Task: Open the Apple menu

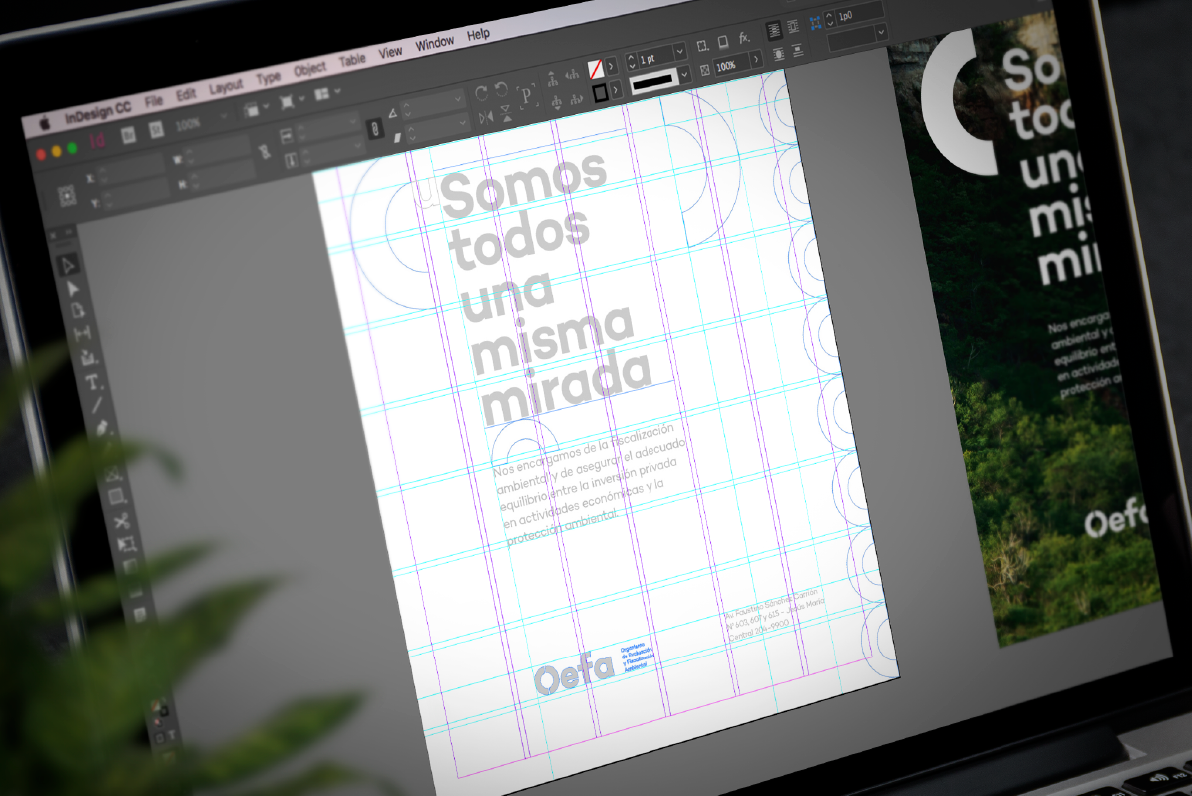Action: tap(44, 122)
